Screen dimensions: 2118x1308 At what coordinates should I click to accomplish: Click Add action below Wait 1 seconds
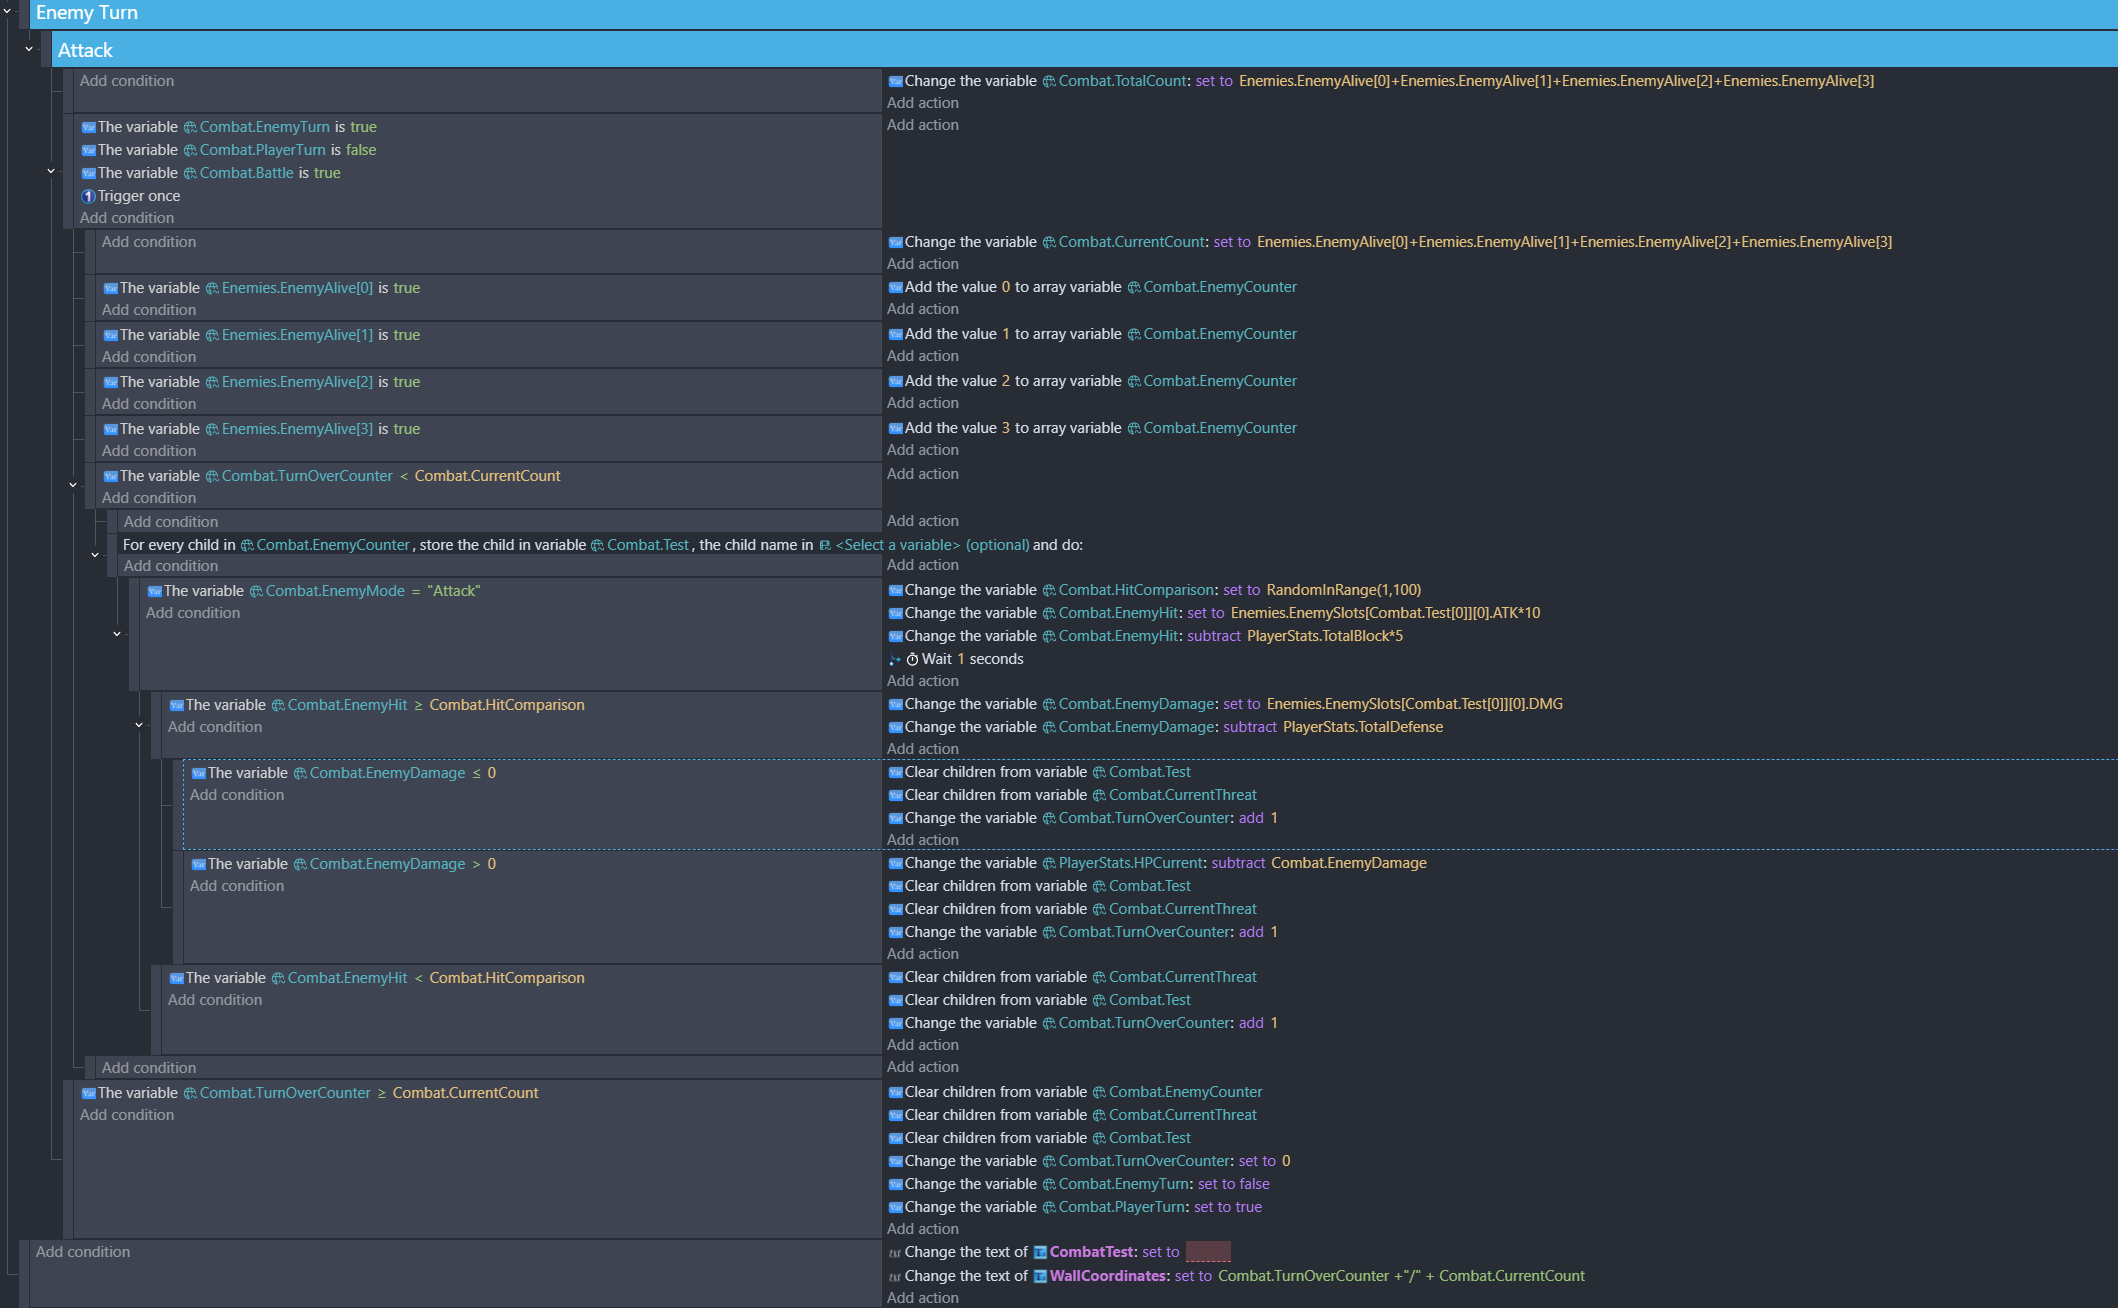pos(922,681)
